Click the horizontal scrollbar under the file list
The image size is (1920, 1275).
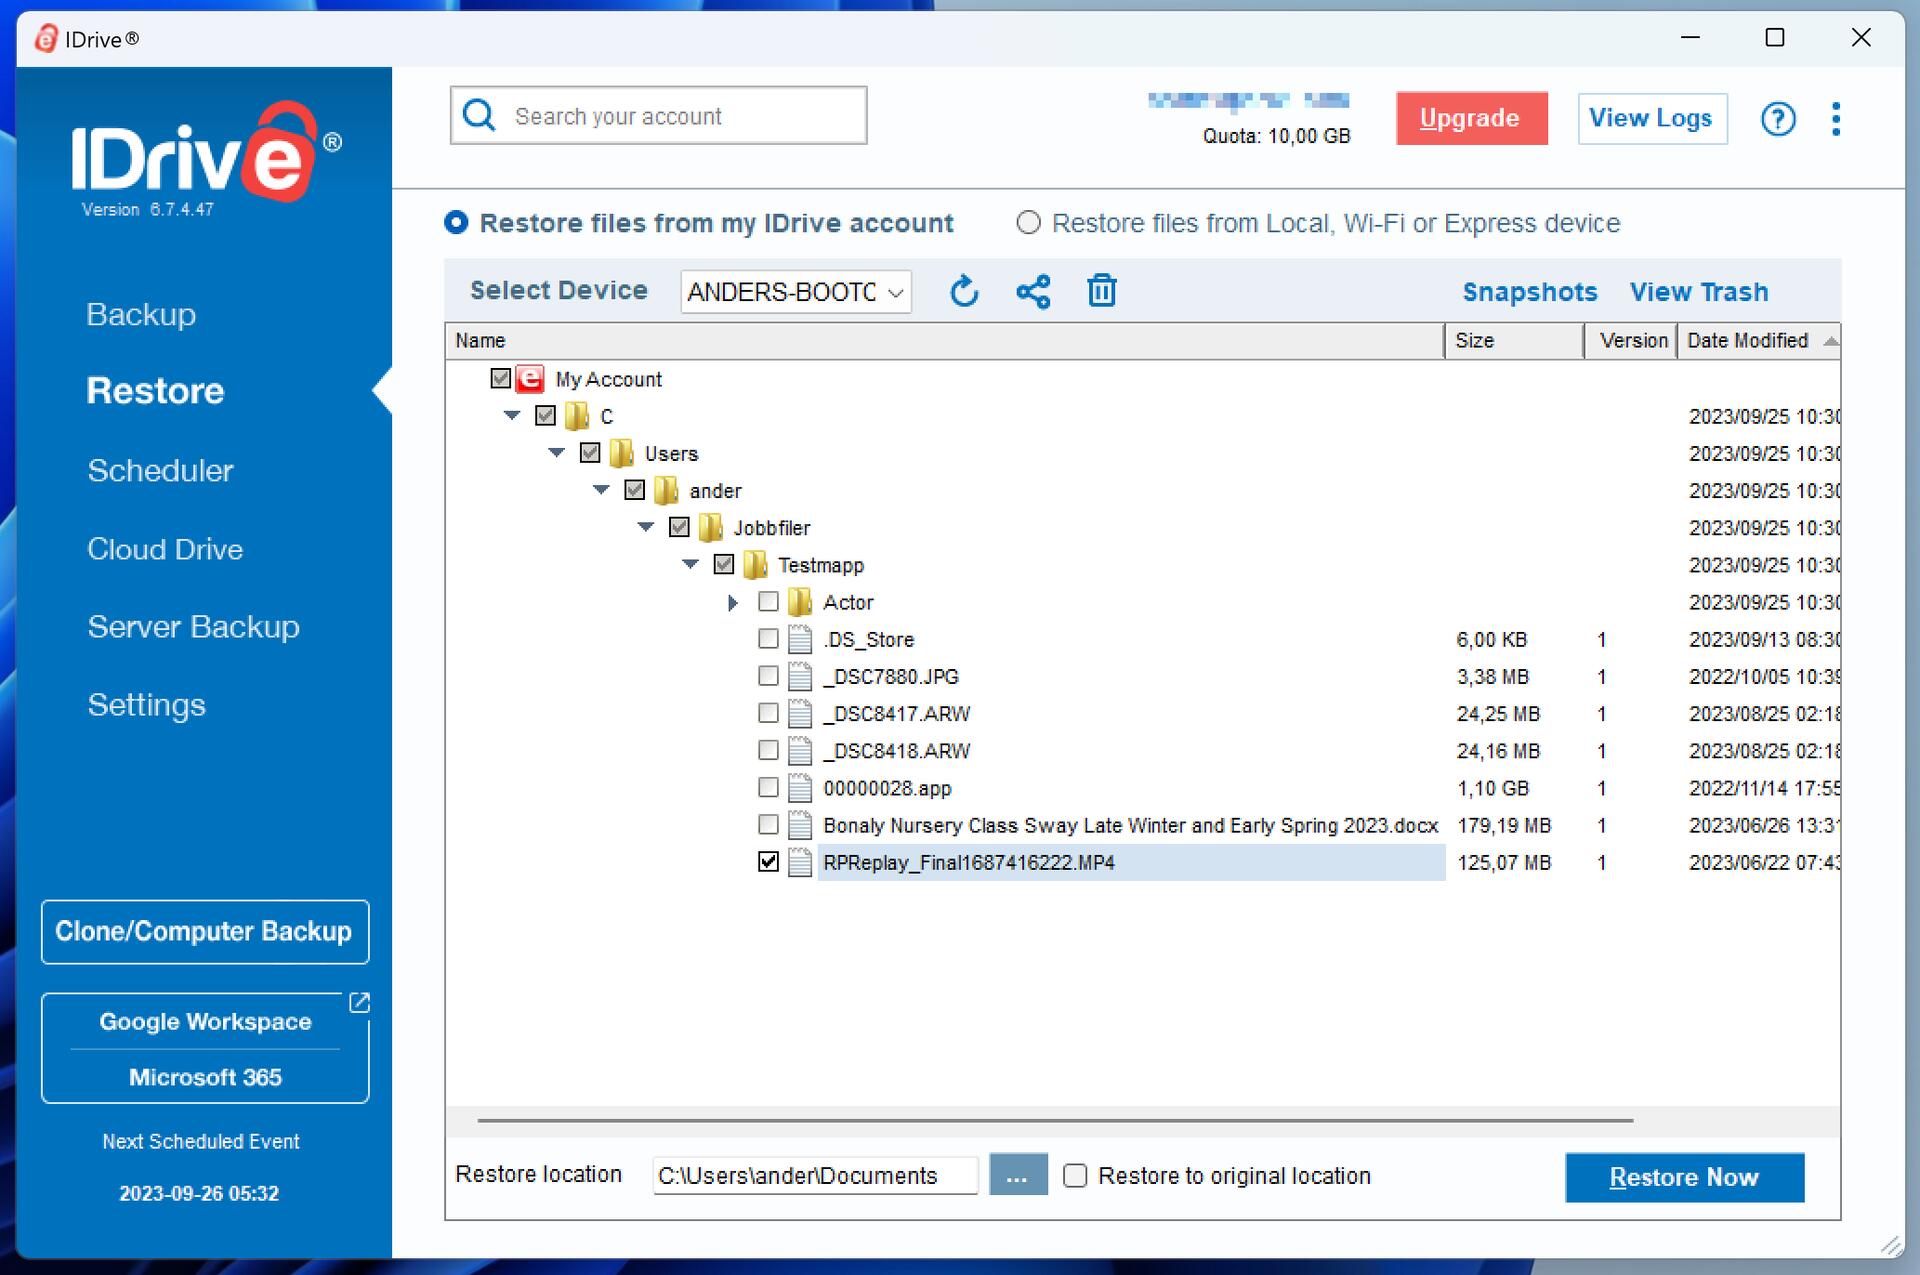click(x=1055, y=1121)
